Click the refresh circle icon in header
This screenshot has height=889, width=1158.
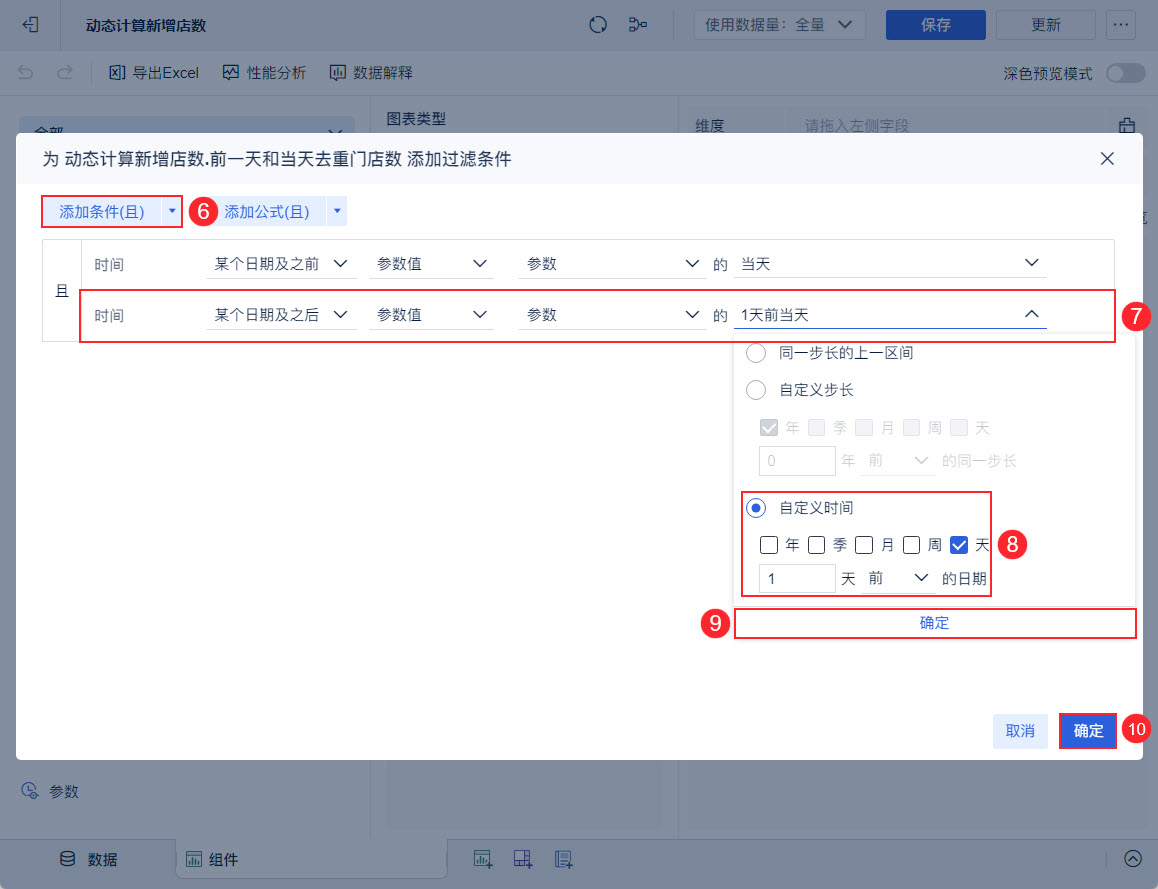597,24
